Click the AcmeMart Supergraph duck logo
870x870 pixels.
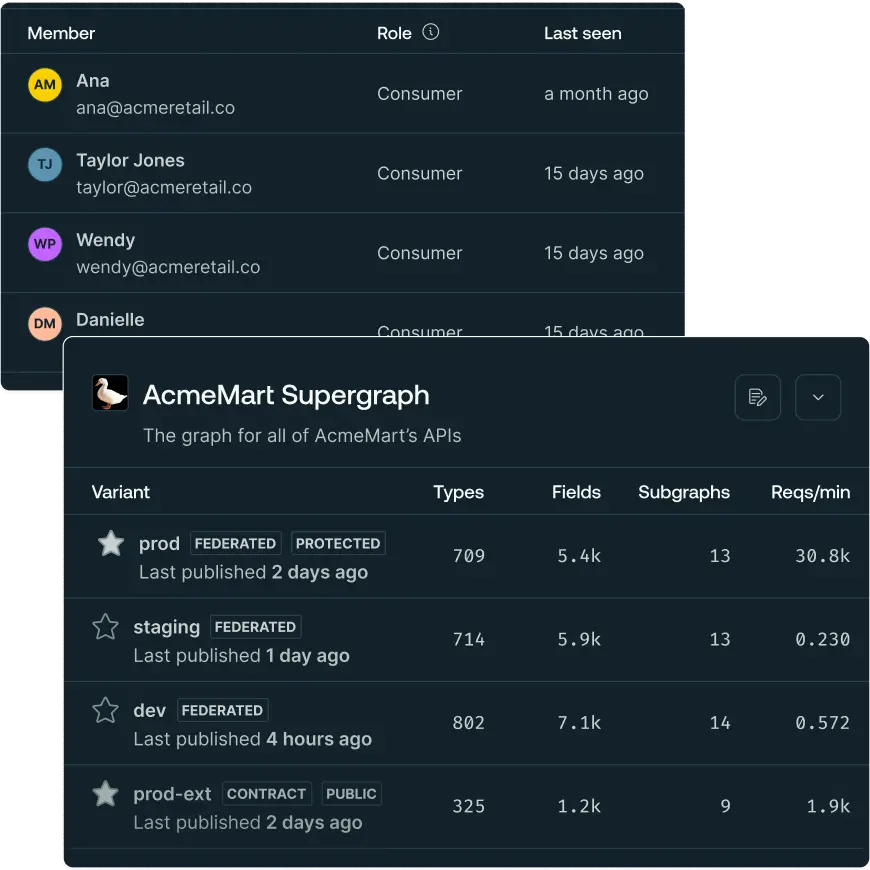coord(110,393)
